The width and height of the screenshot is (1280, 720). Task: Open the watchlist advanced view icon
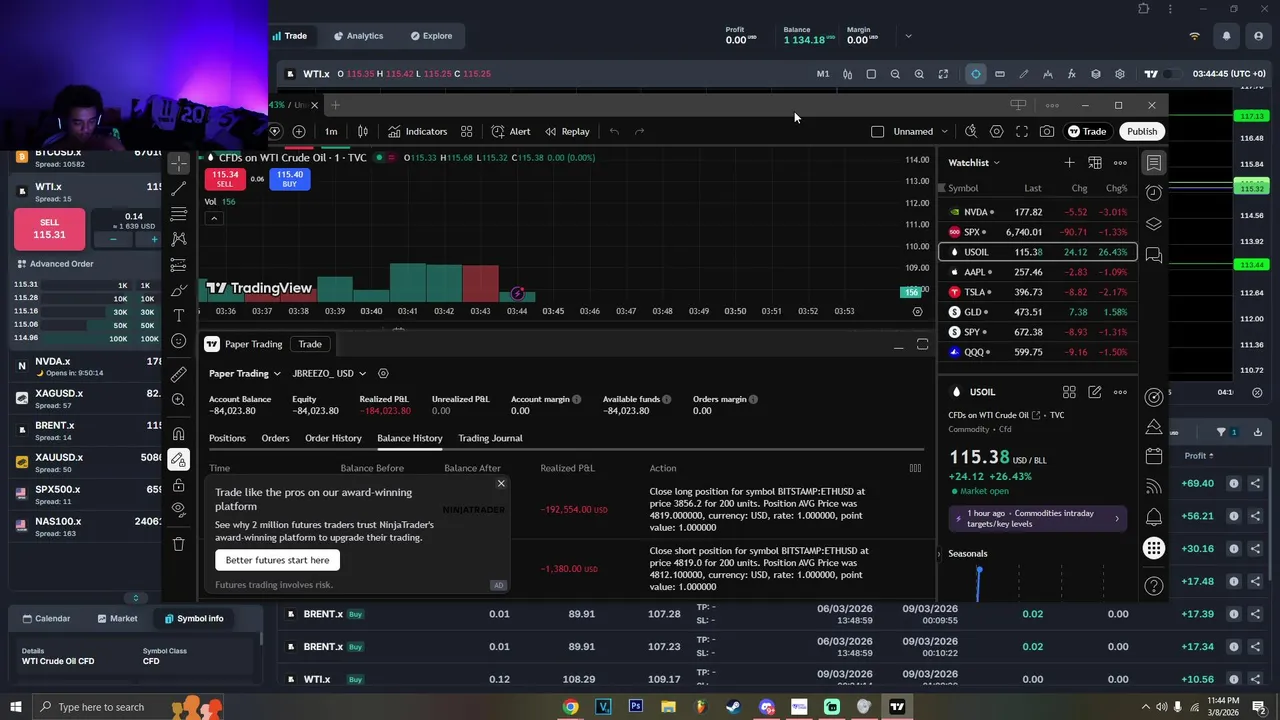pyautogui.click(x=1095, y=162)
